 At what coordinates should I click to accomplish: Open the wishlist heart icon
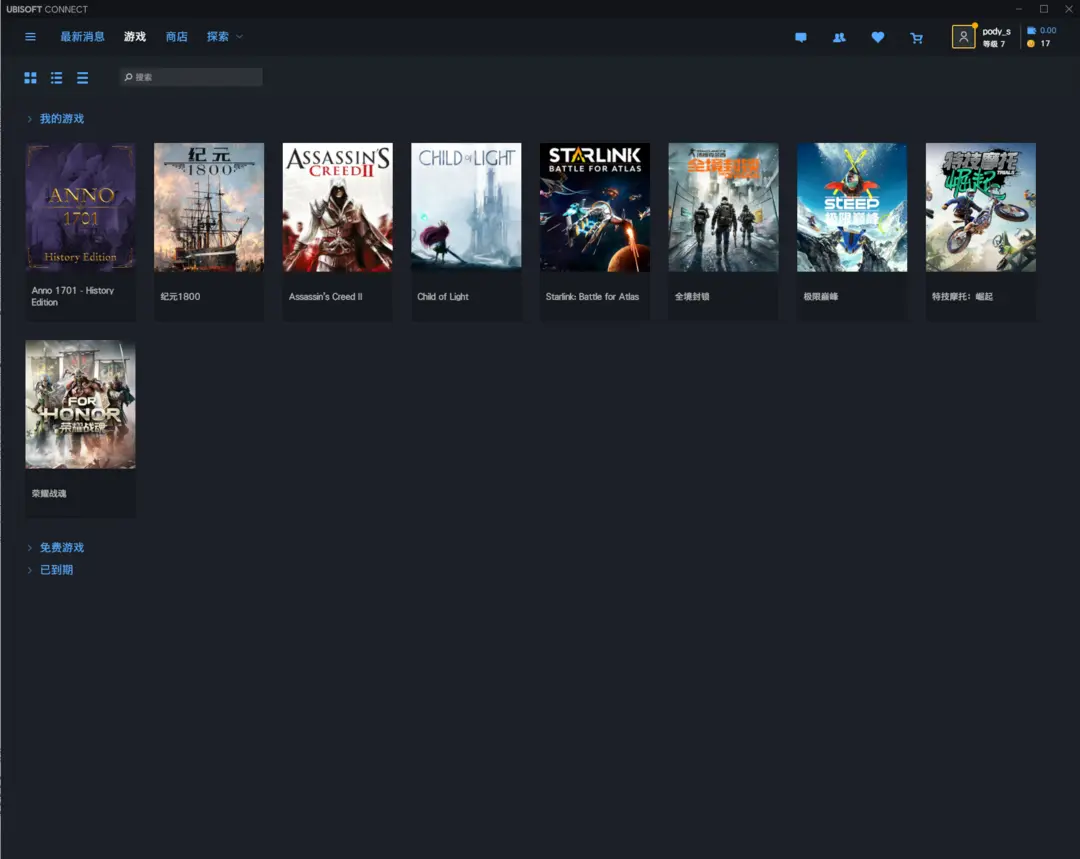coord(878,38)
